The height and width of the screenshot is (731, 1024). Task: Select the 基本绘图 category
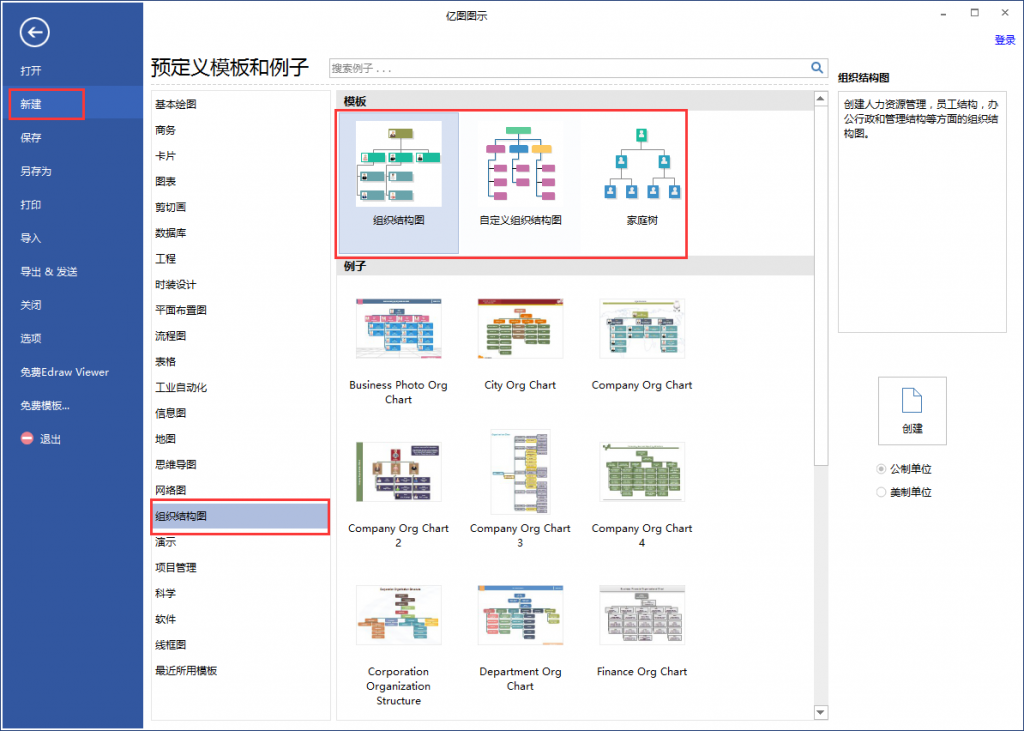pyautogui.click(x=176, y=104)
